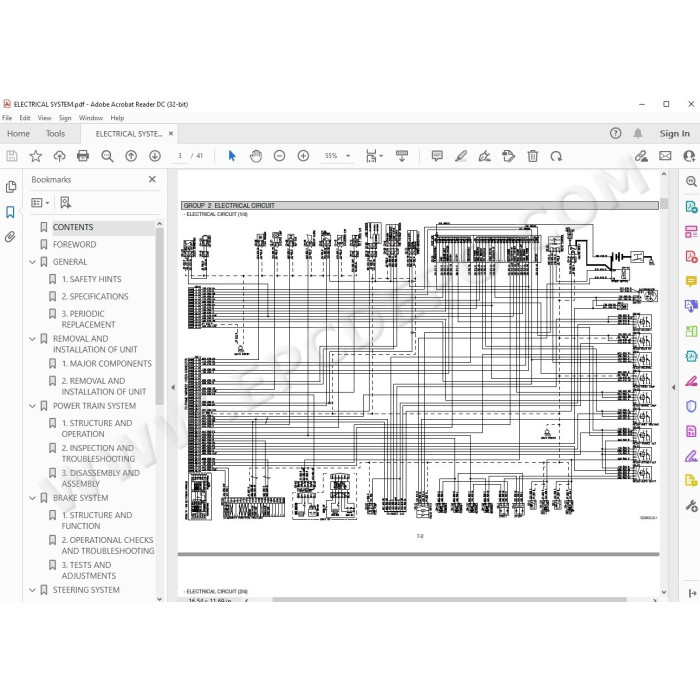Viewport: 700px width, 700px height.
Task: Open Page Thumbnails panel icon
Action: click(11, 187)
